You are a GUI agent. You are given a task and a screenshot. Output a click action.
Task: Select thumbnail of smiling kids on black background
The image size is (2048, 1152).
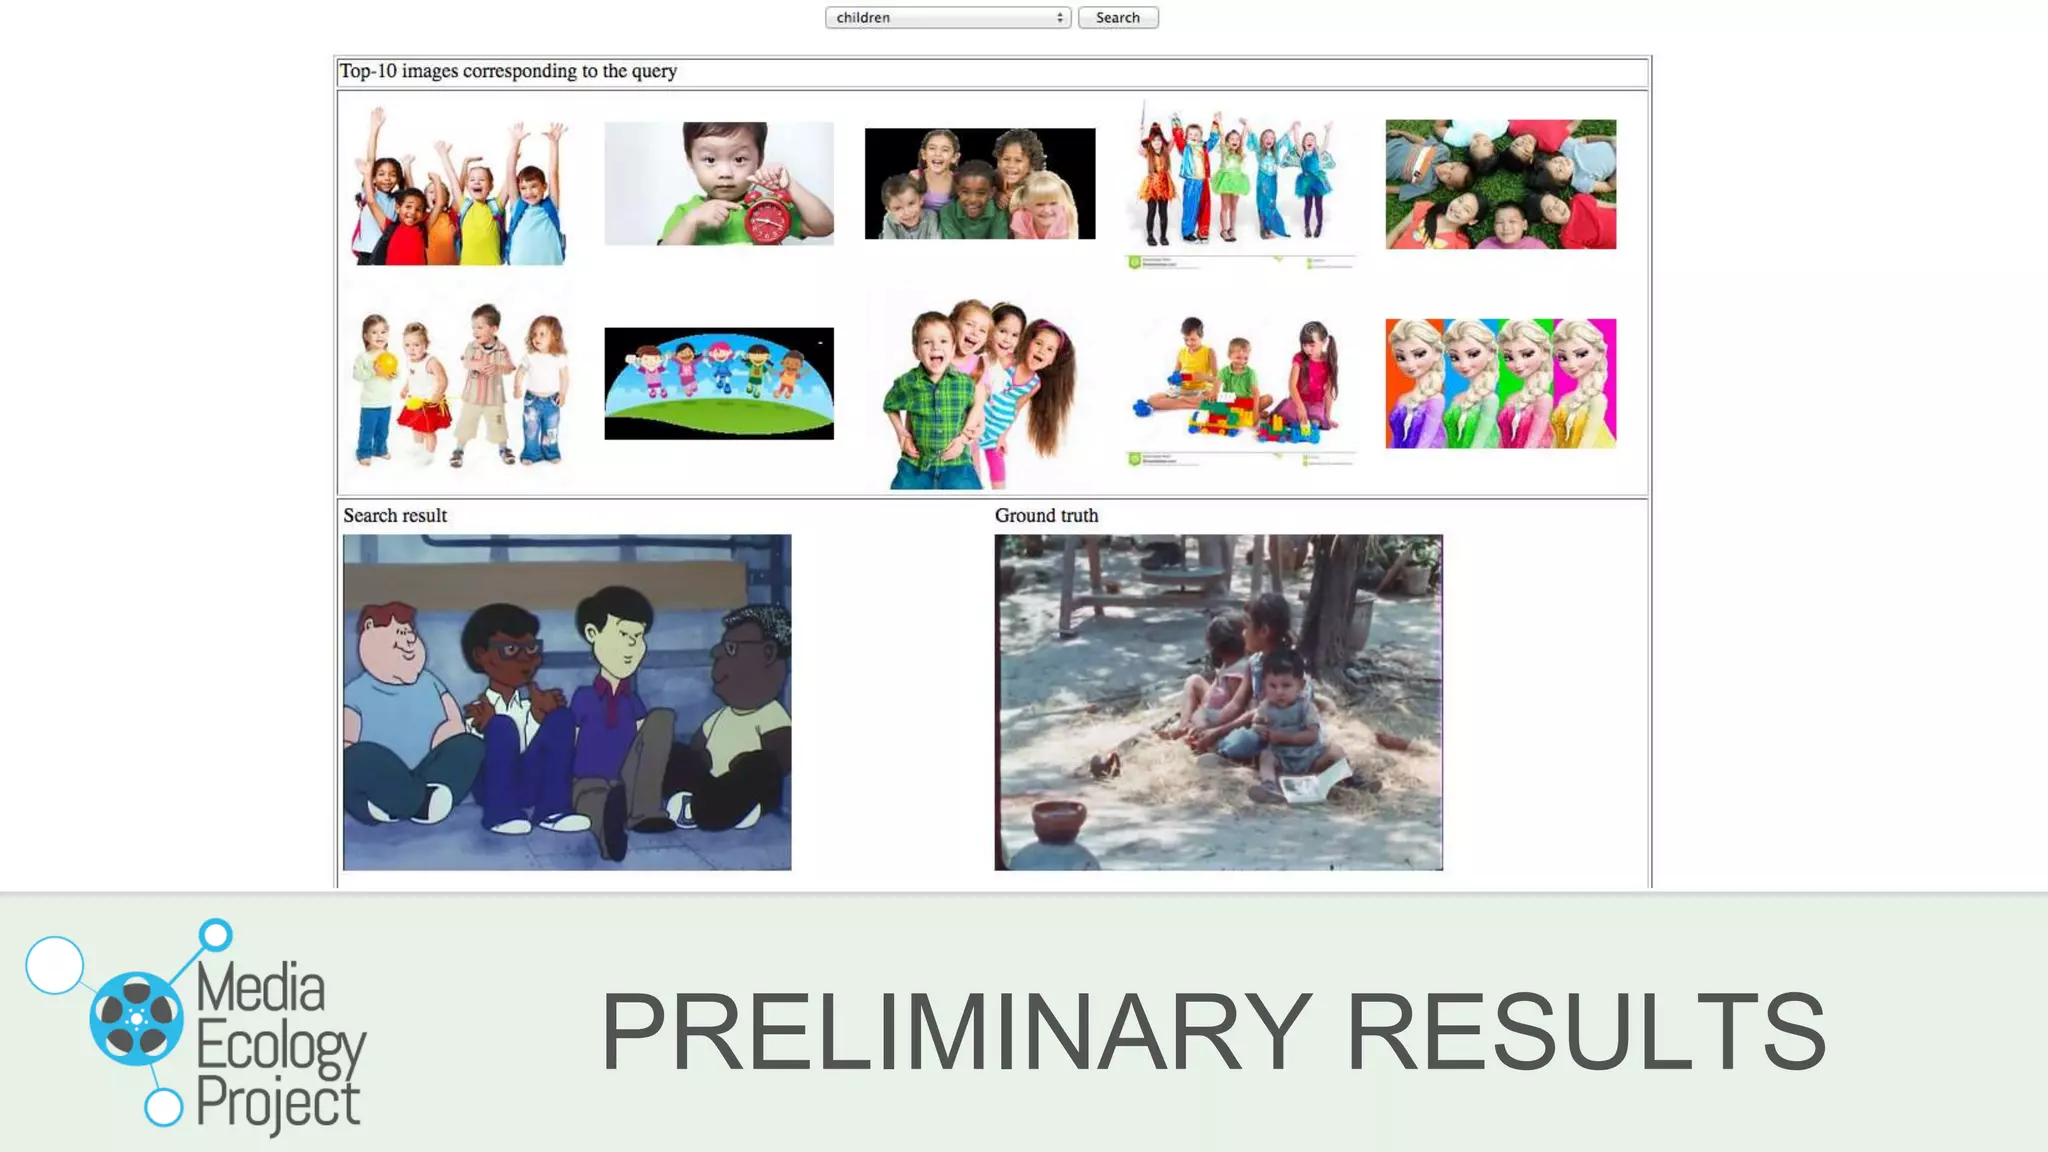[x=980, y=184]
